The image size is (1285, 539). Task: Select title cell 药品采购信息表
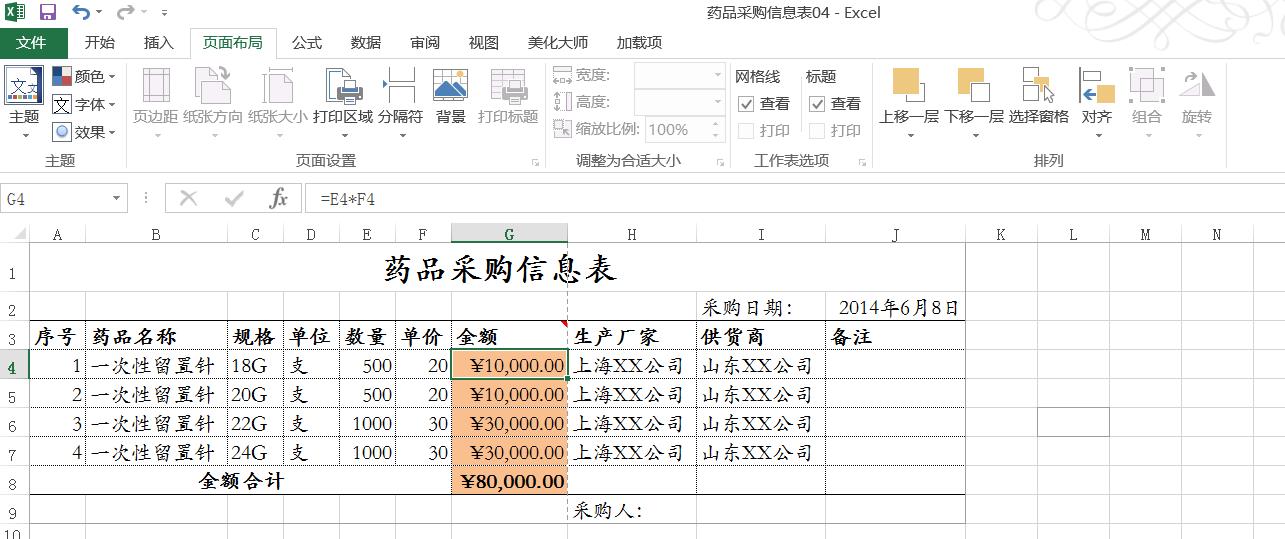[x=498, y=268]
